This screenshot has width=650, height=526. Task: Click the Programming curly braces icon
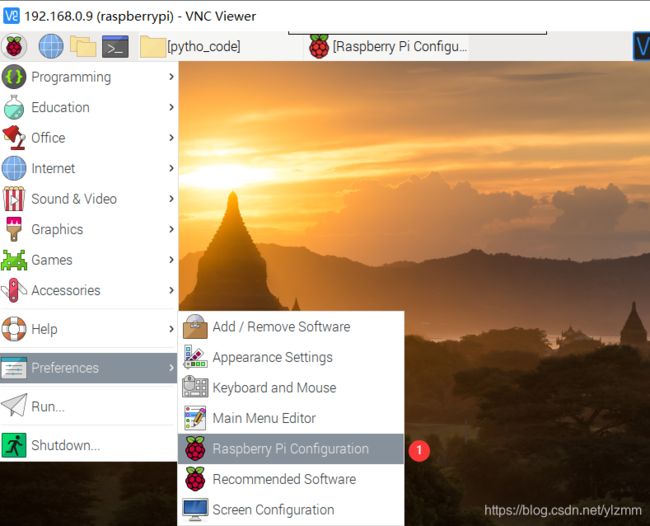pyautogui.click(x=14, y=77)
